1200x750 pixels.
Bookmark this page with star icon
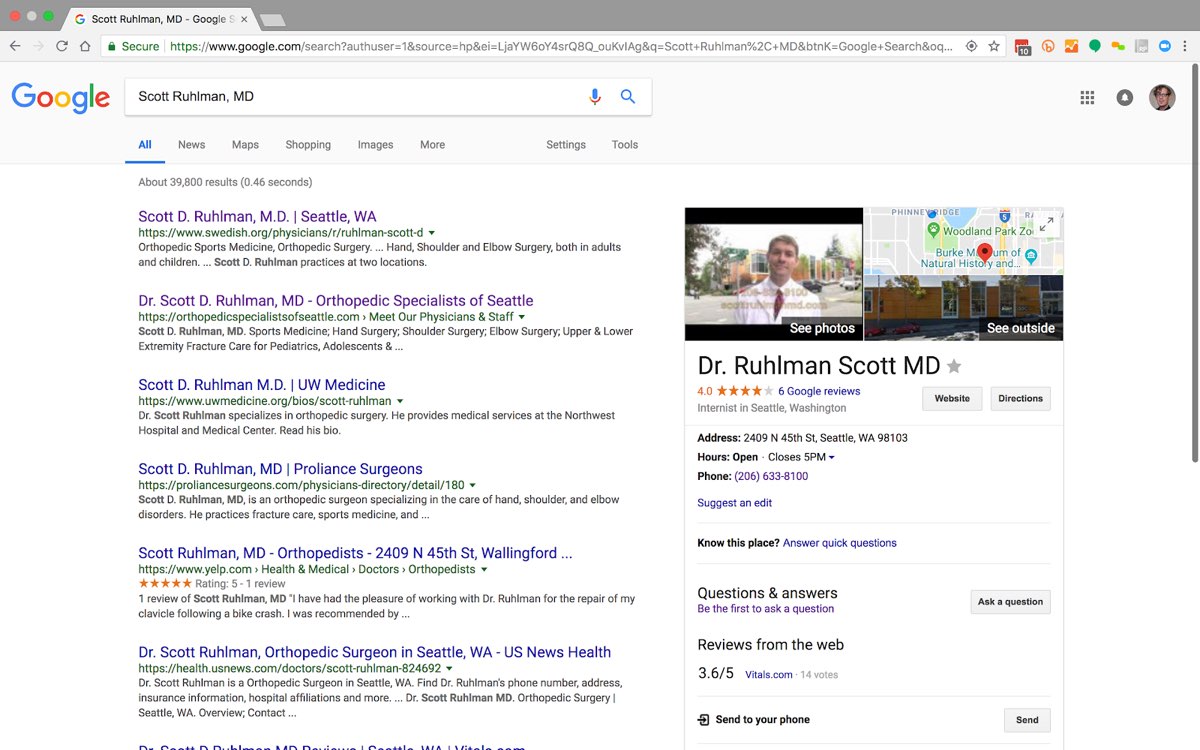coord(994,46)
